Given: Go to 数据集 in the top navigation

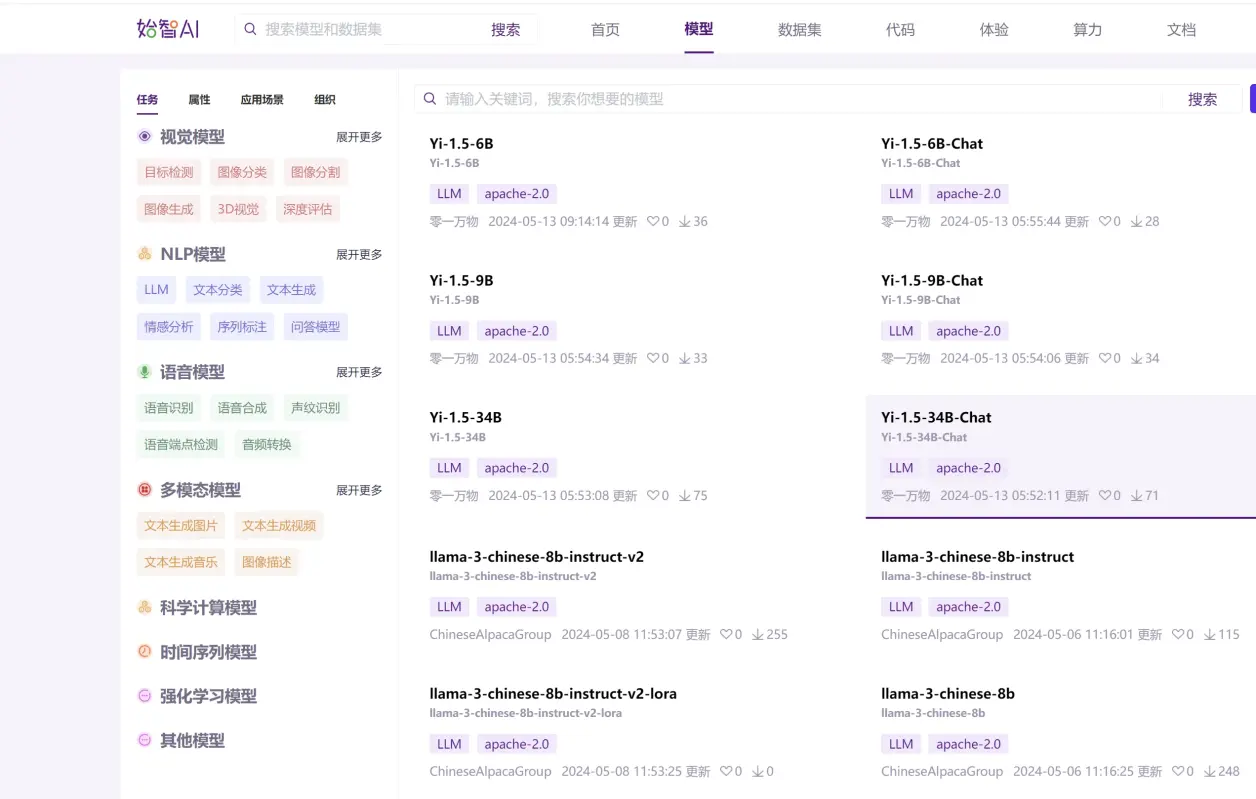Looking at the screenshot, I should pos(800,30).
